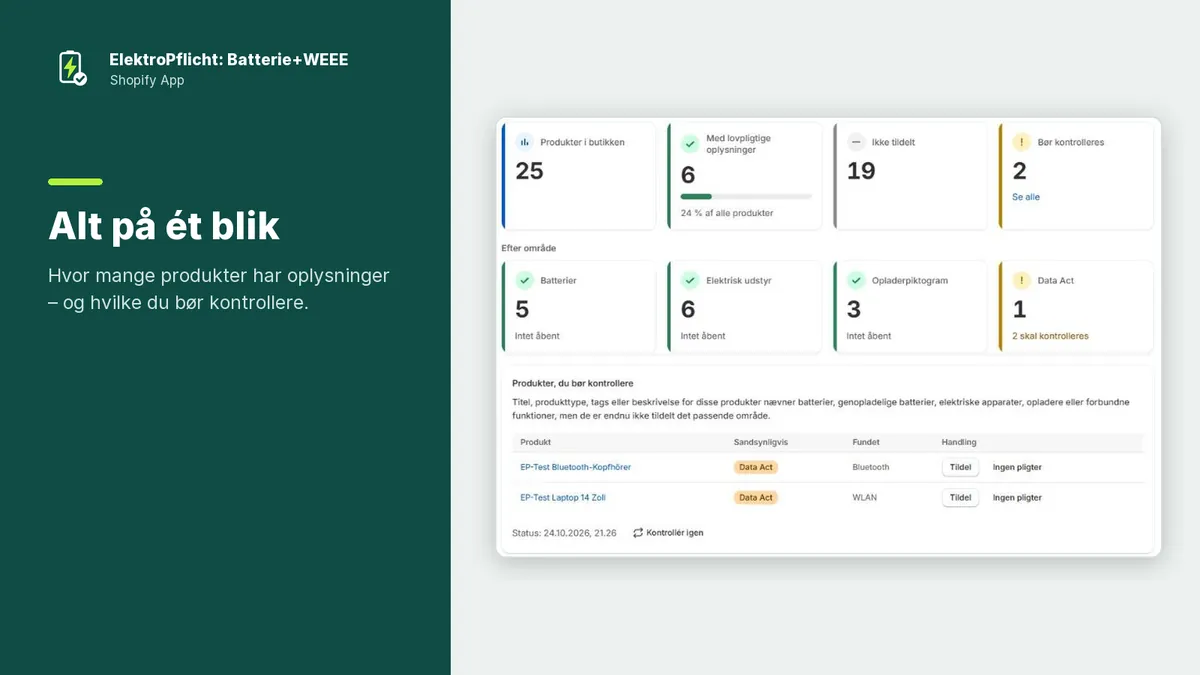Click the 'Produkter, du bør kontrollere' heading
The image size is (1200, 675).
pos(572,383)
